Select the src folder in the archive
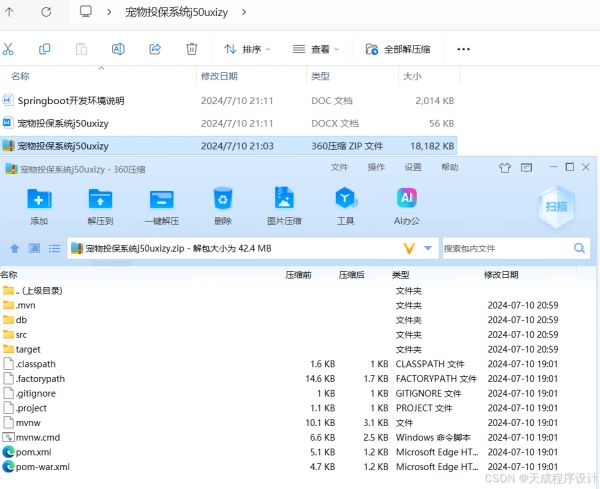The height and width of the screenshot is (489, 600). 21,335
